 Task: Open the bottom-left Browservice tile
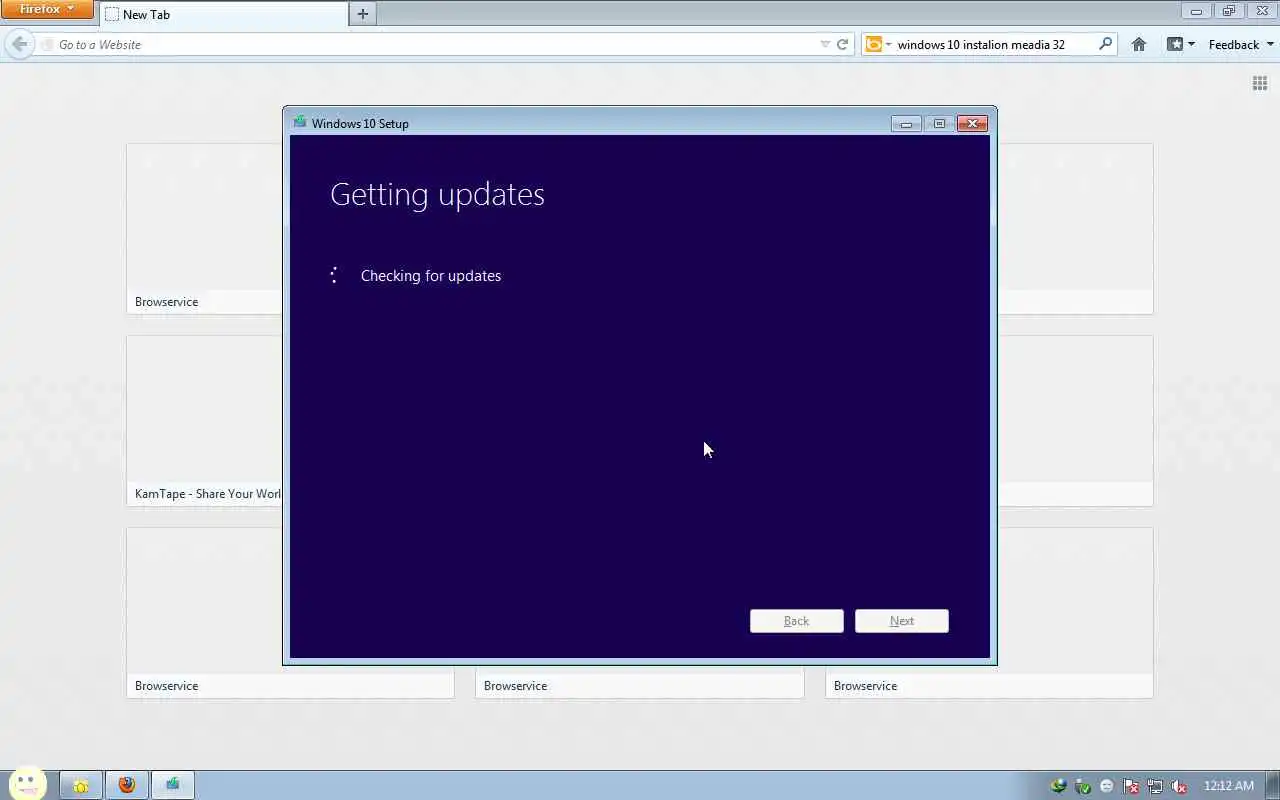point(290,612)
